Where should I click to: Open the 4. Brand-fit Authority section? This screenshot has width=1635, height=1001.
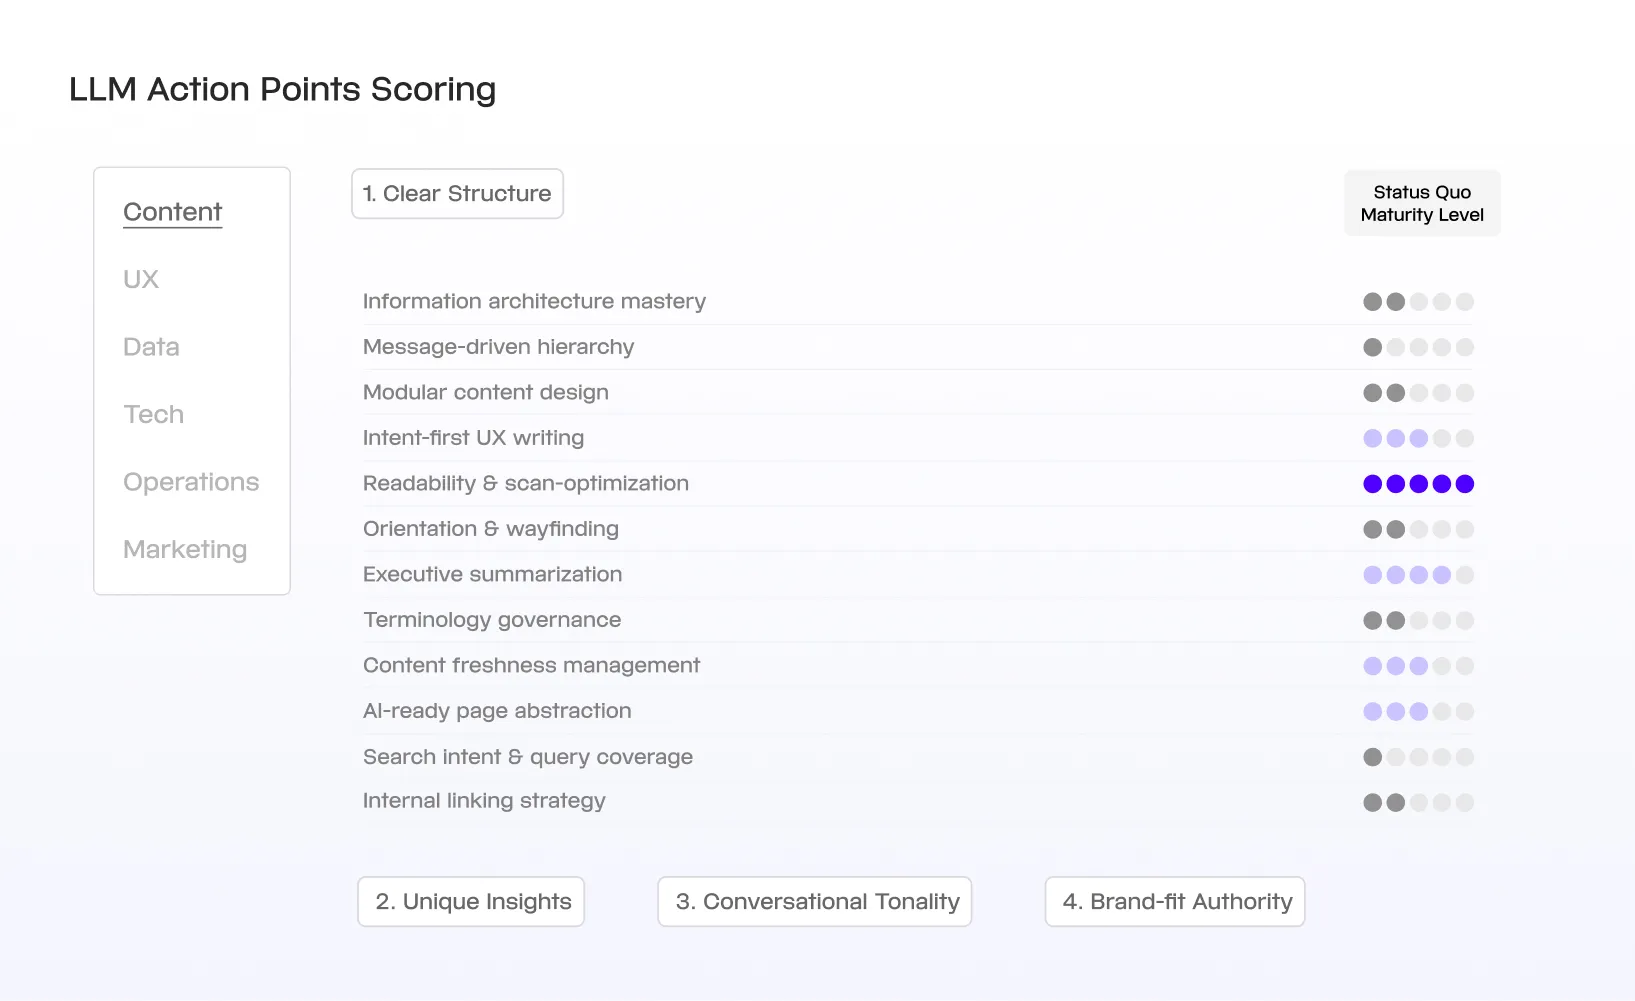pos(1175,901)
